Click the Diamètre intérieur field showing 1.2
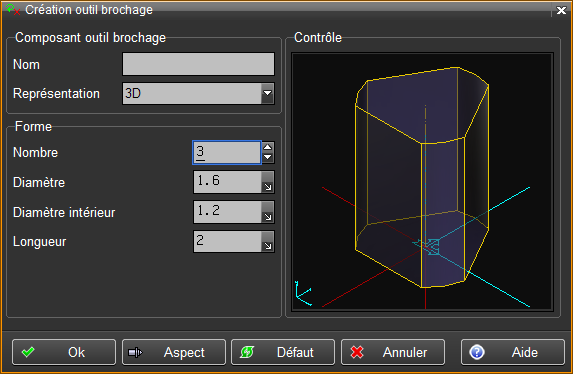 coord(227,212)
